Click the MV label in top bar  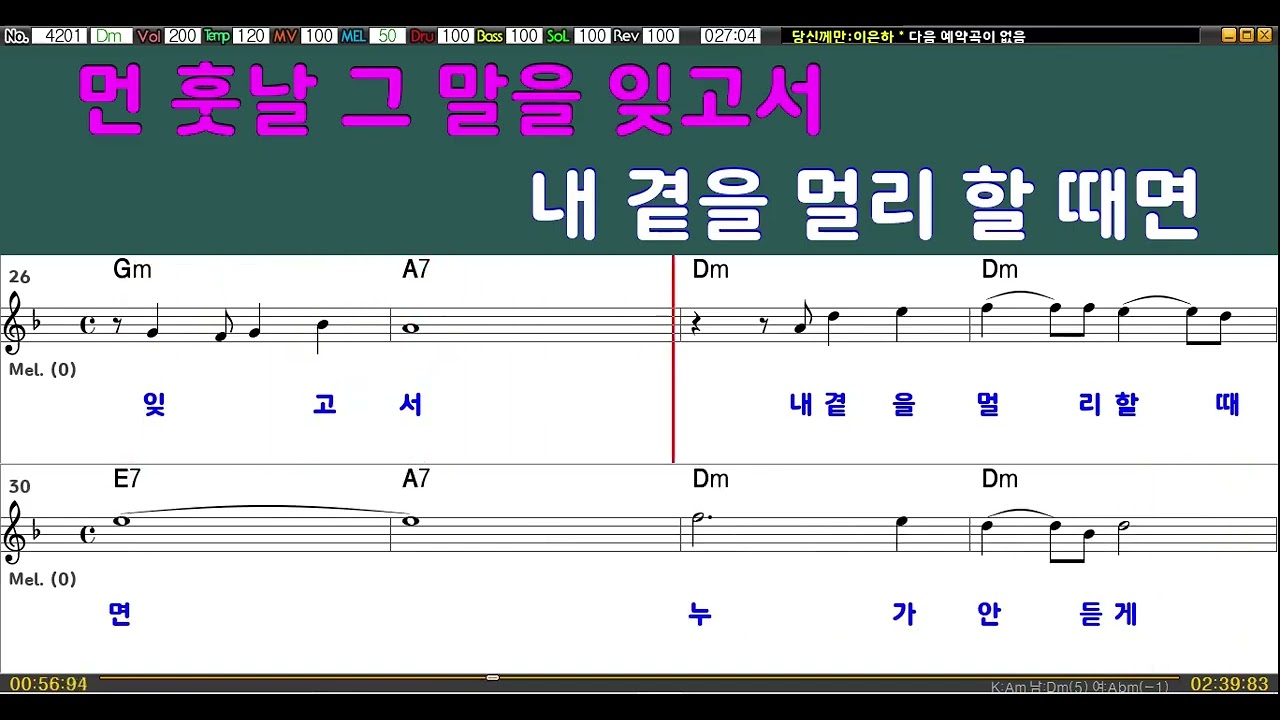(x=285, y=36)
